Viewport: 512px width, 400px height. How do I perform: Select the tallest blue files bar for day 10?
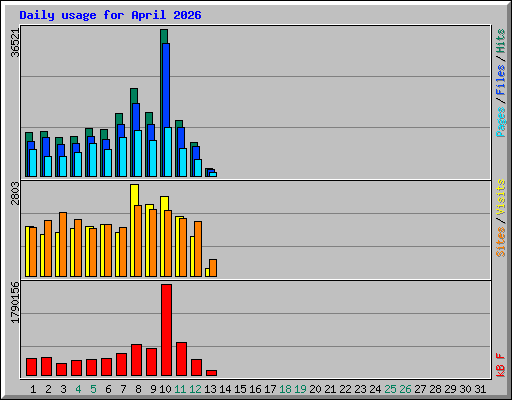click(165, 110)
